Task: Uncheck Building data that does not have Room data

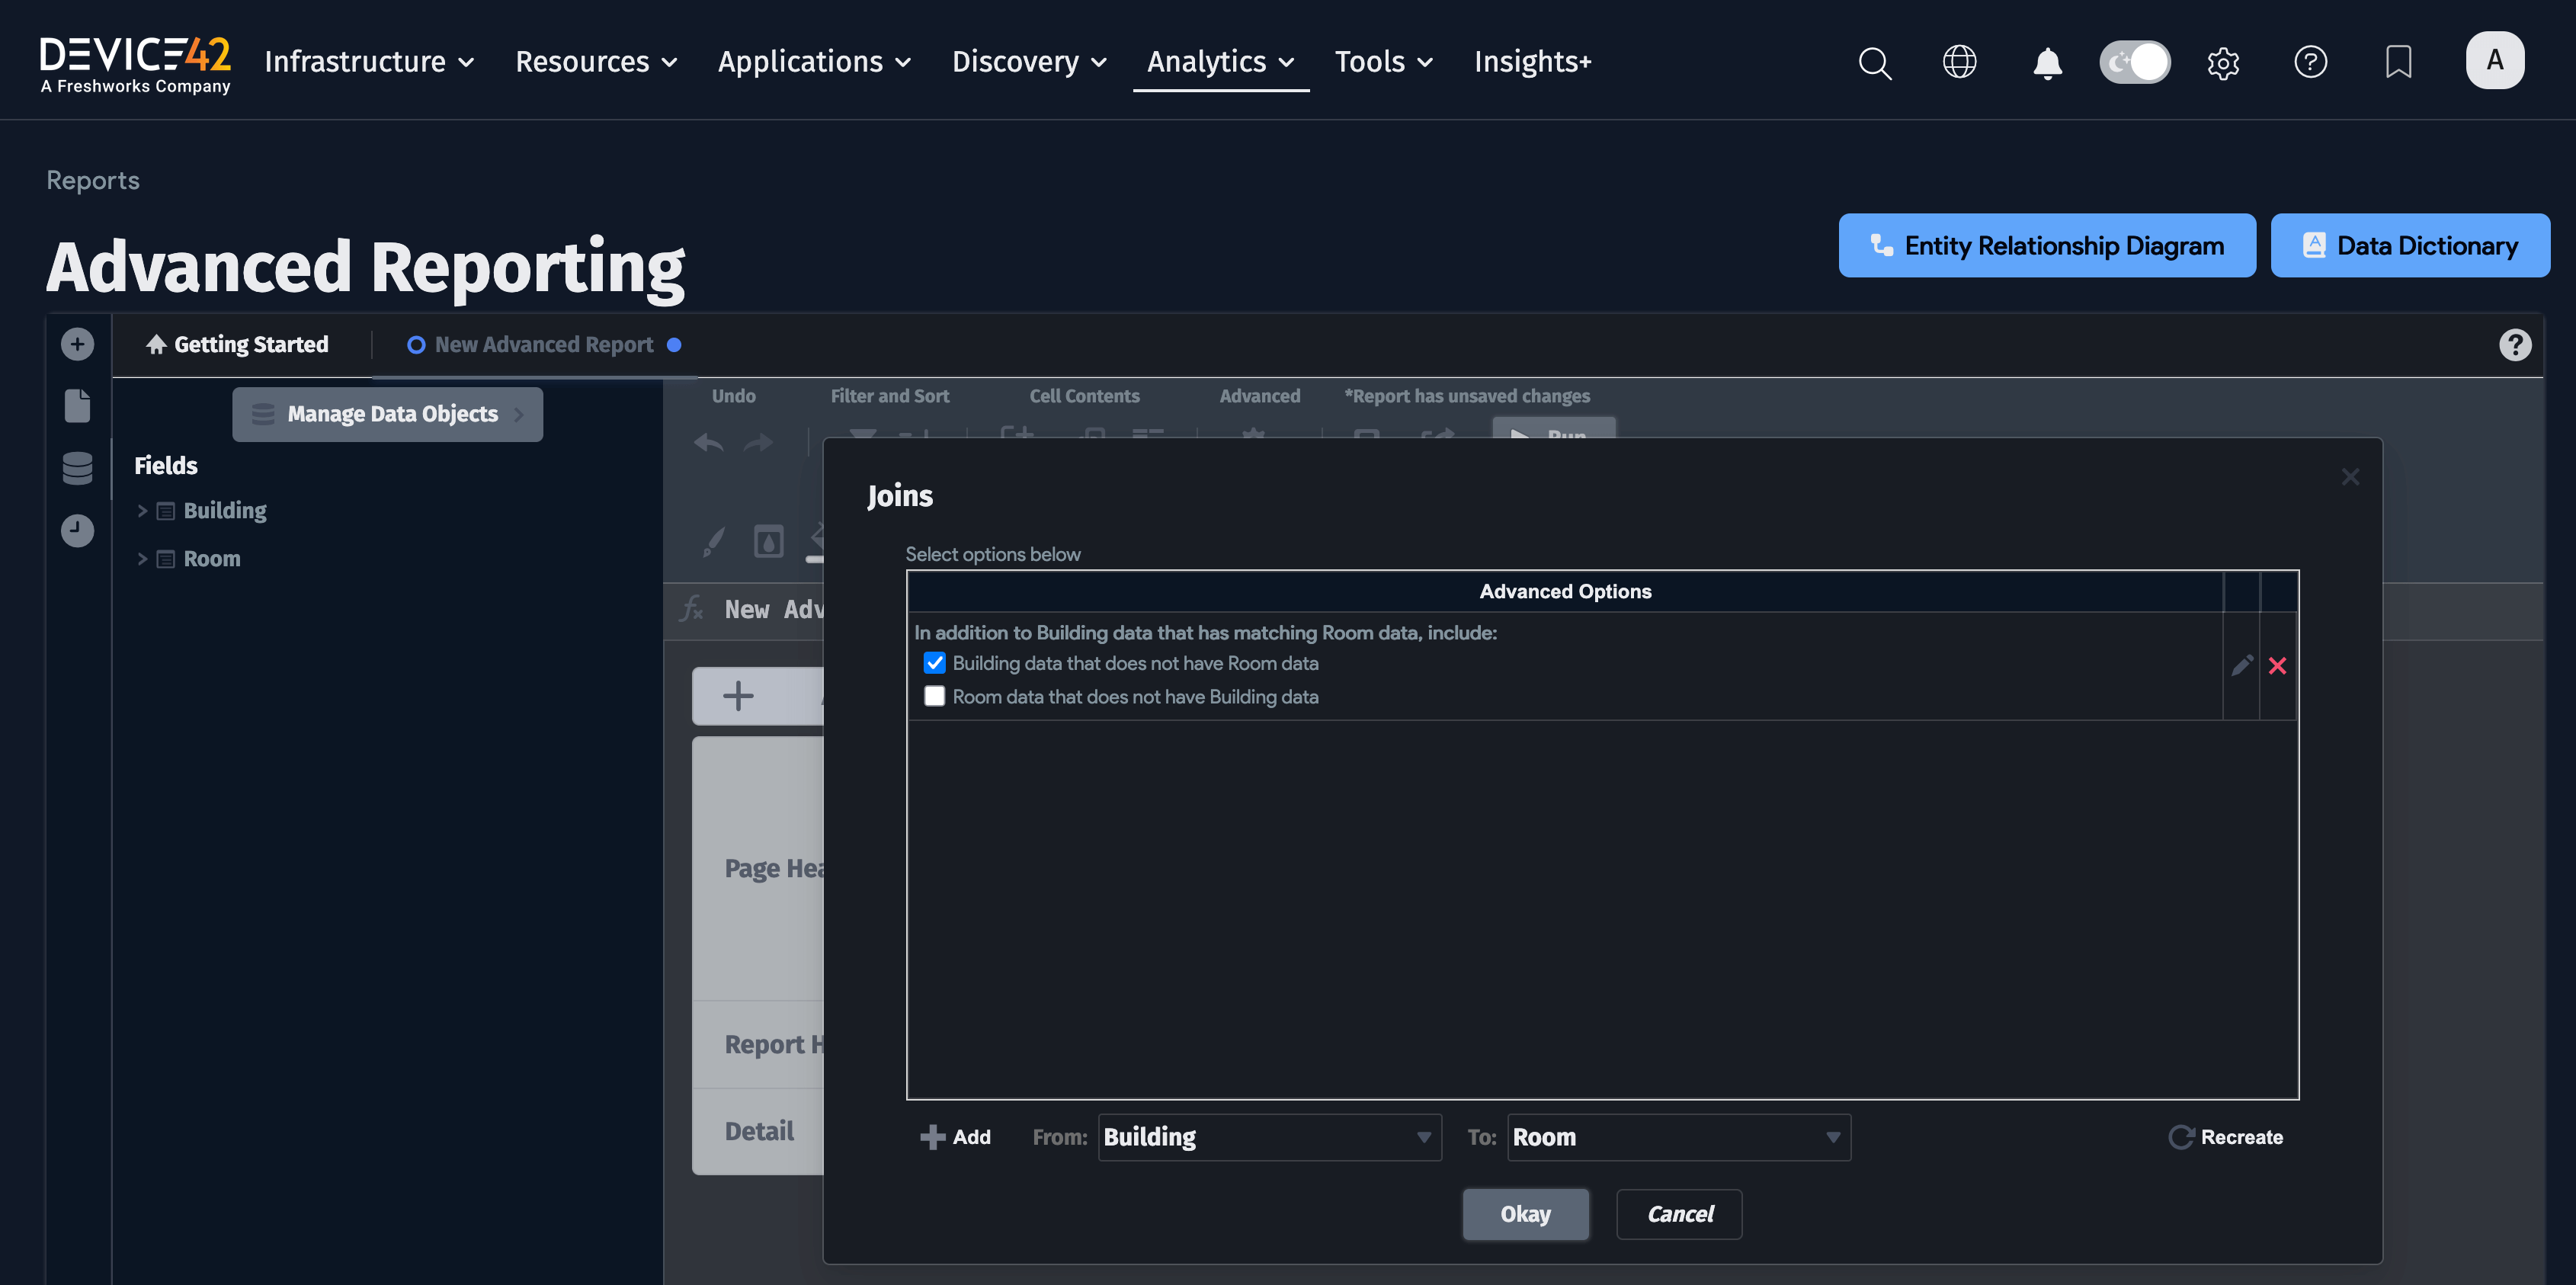Action: point(934,663)
